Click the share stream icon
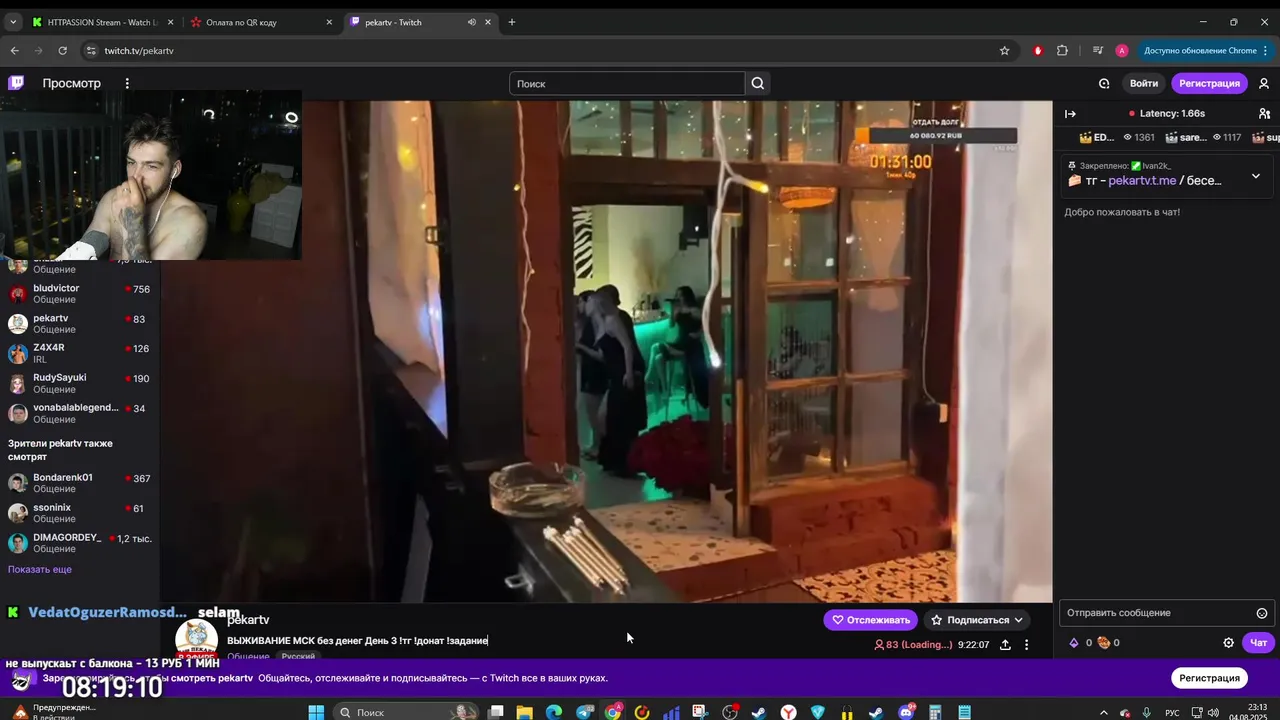The image size is (1280, 720). click(1005, 645)
